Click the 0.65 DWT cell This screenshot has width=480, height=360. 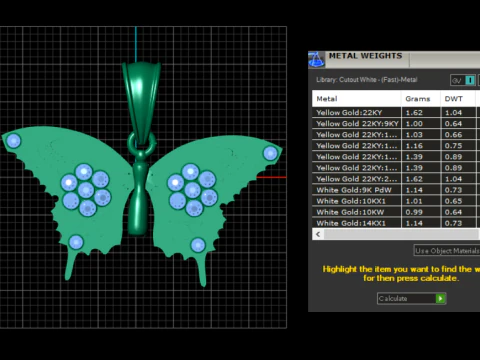pos(459,201)
